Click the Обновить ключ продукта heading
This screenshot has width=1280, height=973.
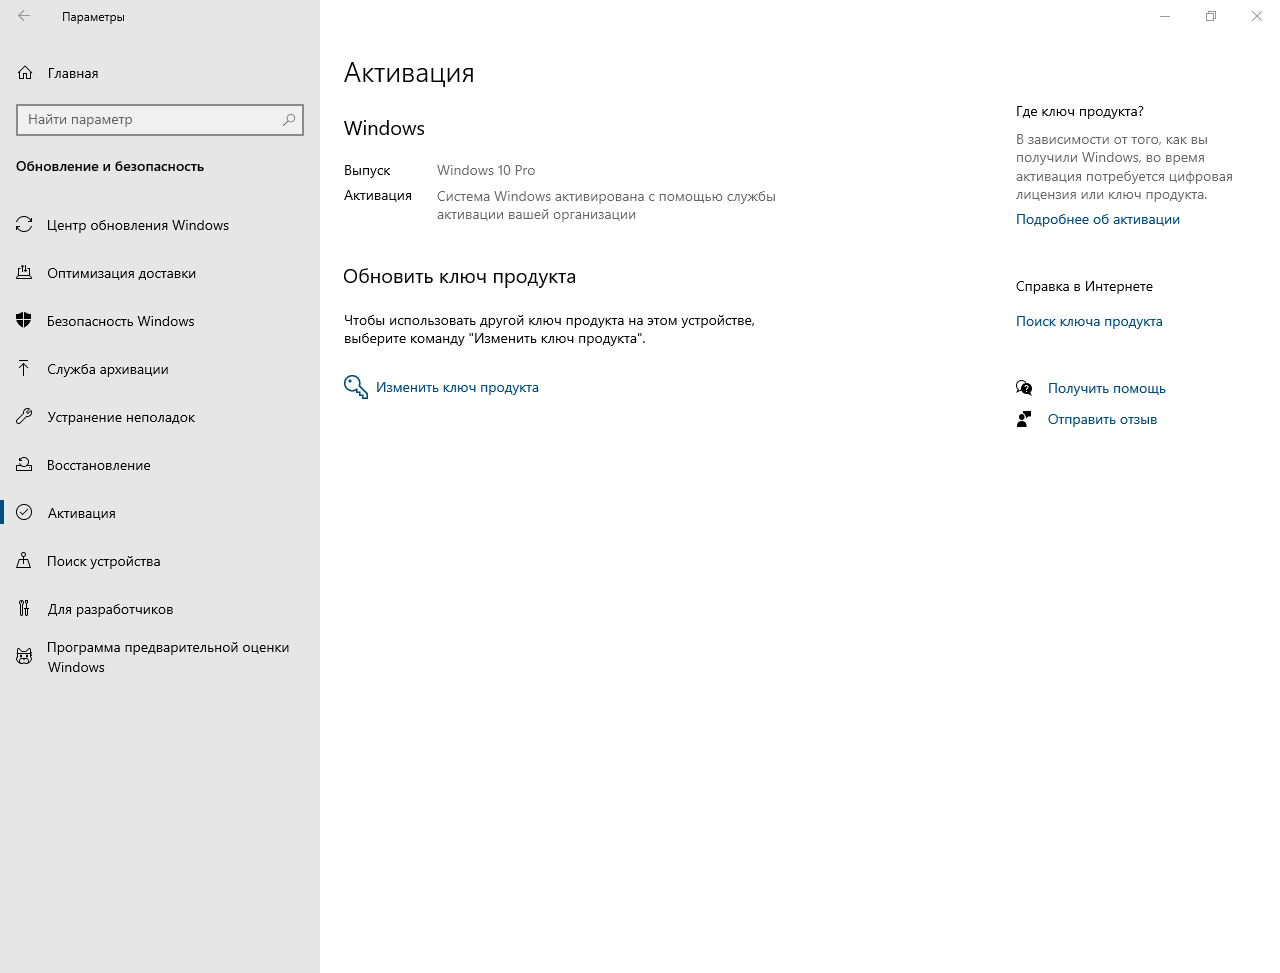pos(460,276)
